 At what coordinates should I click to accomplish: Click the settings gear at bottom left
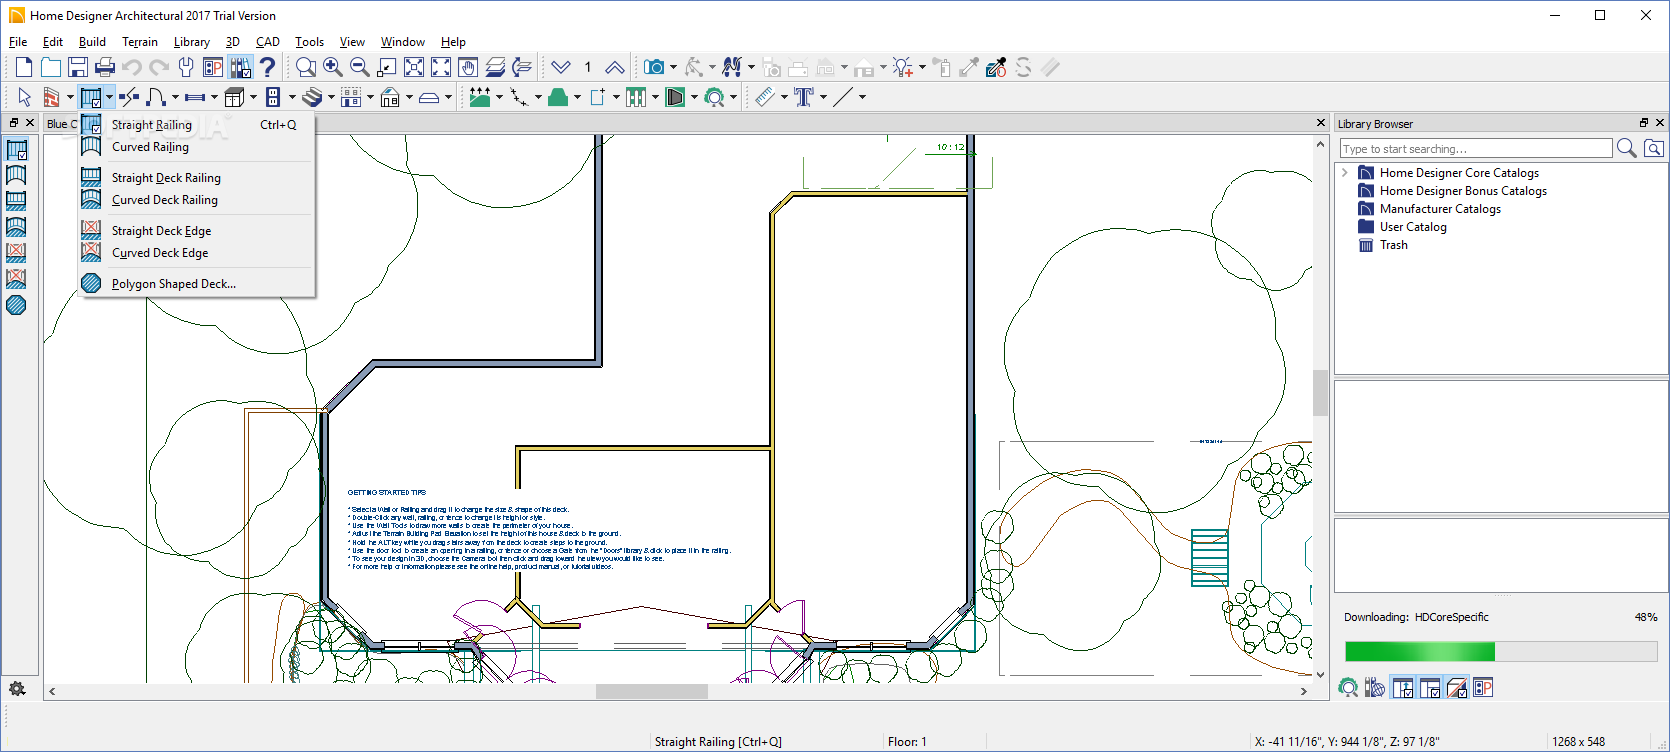tap(17, 688)
